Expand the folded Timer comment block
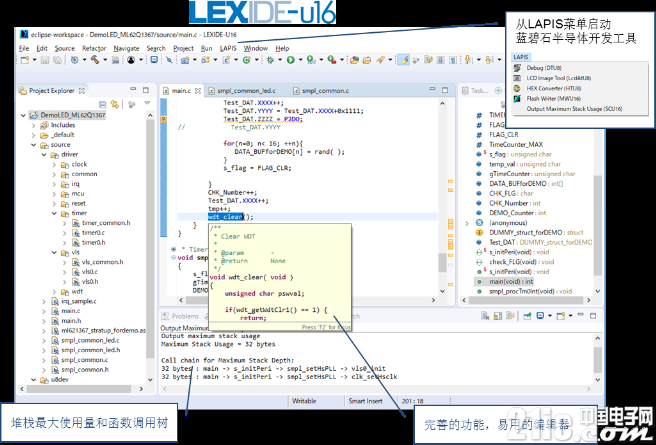 pos(173,249)
